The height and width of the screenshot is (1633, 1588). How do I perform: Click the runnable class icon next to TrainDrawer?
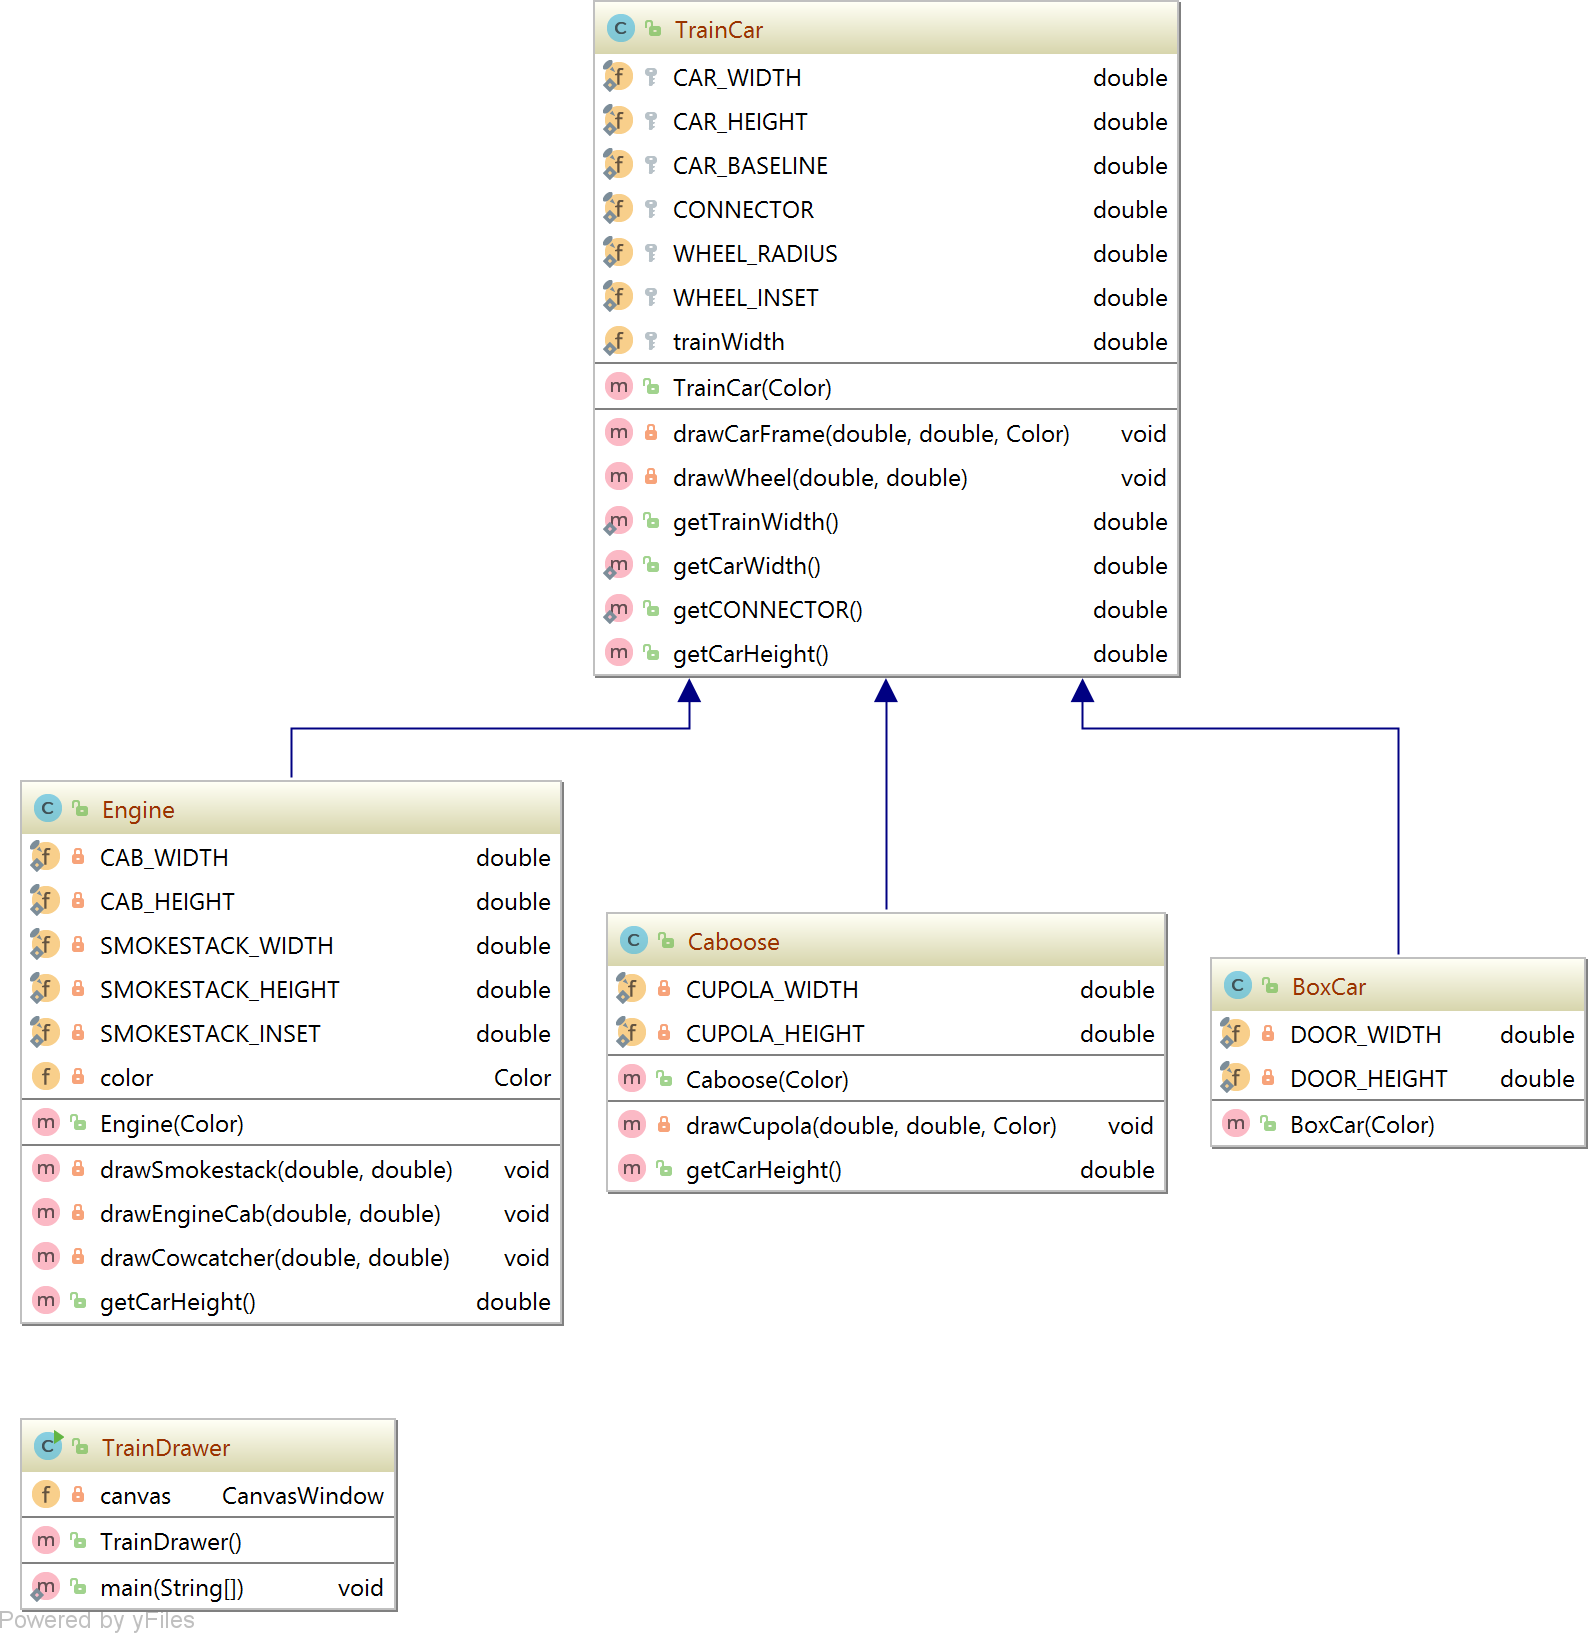(47, 1446)
